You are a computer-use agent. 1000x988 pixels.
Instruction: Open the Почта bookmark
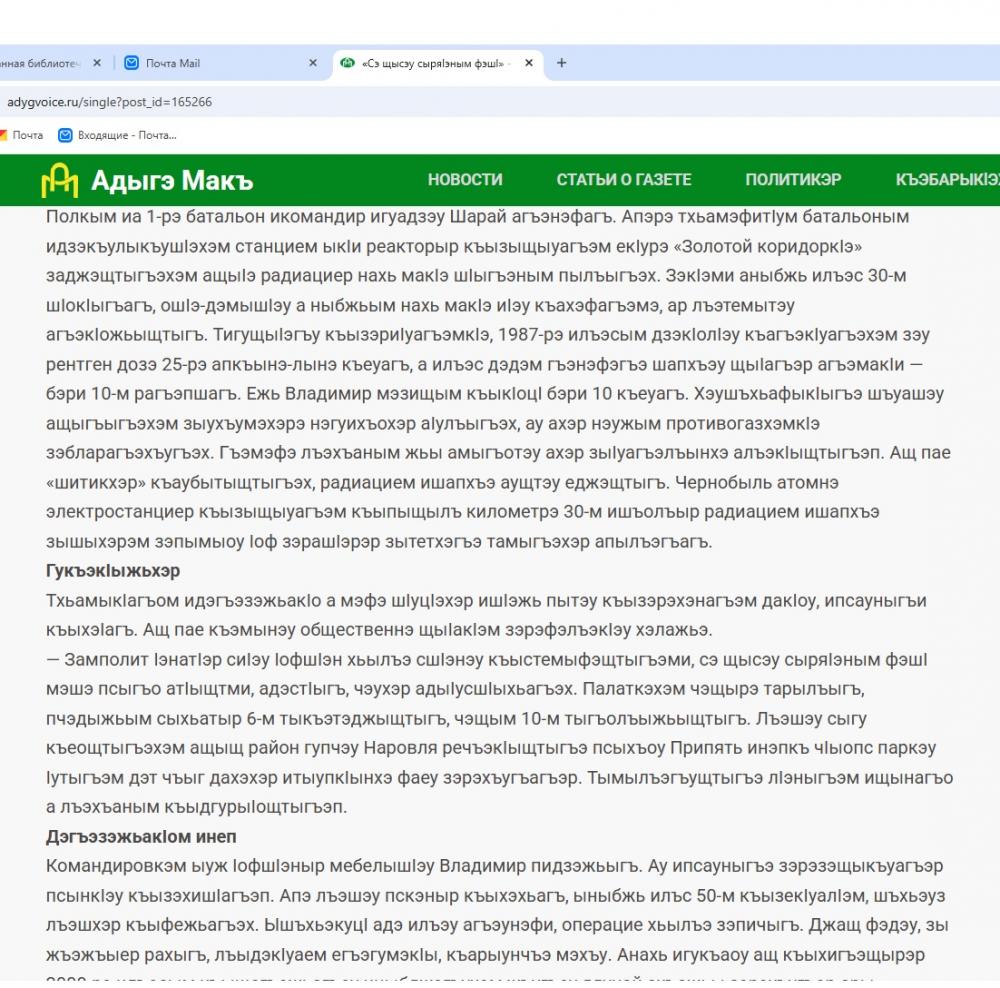coord(22,135)
